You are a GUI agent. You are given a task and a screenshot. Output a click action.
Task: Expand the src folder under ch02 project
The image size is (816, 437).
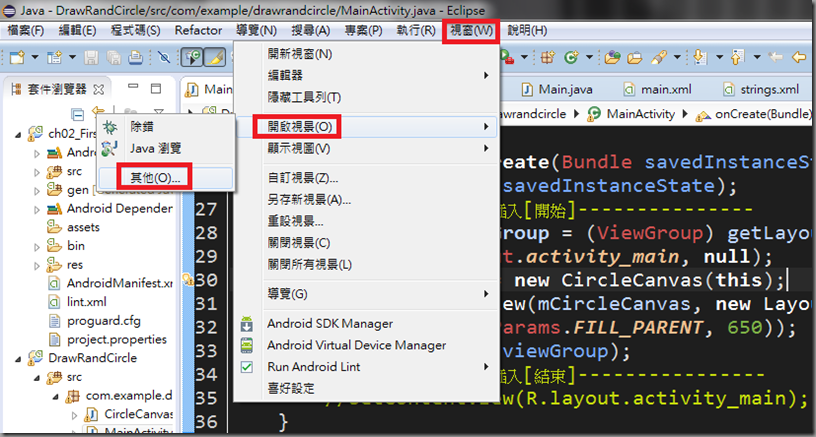click(36, 172)
